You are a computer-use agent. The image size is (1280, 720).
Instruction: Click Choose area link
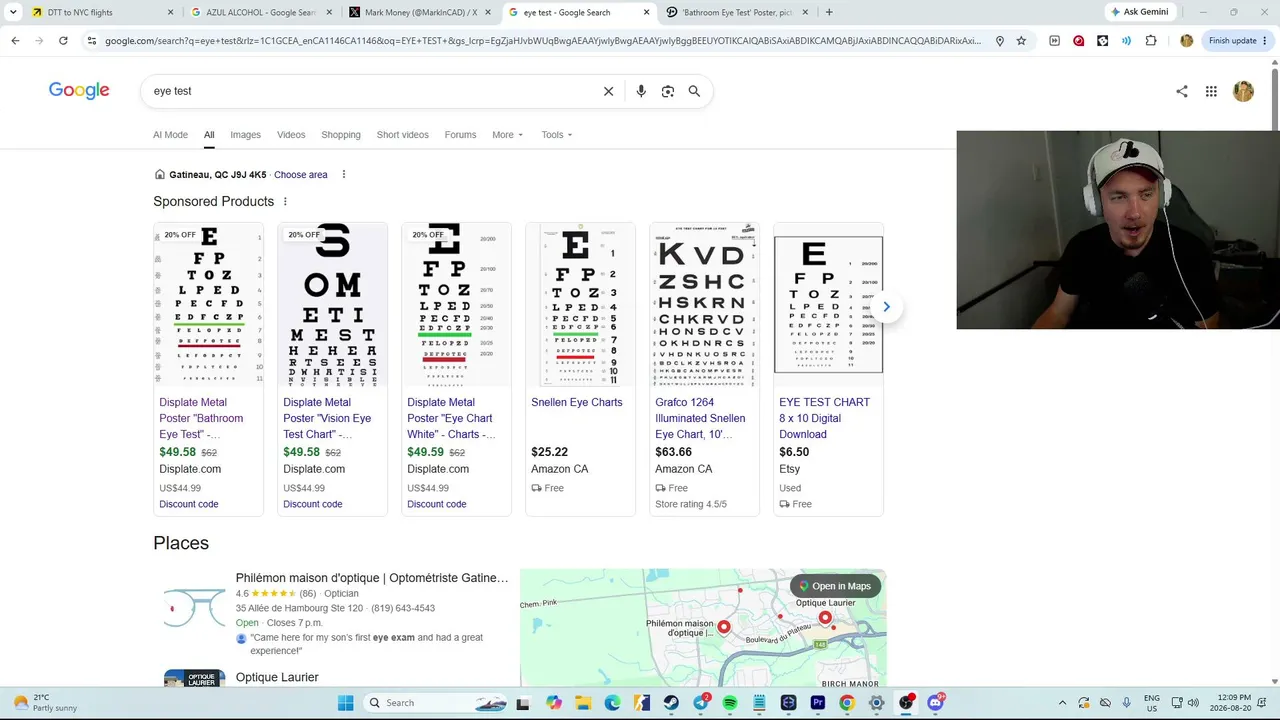point(301,175)
